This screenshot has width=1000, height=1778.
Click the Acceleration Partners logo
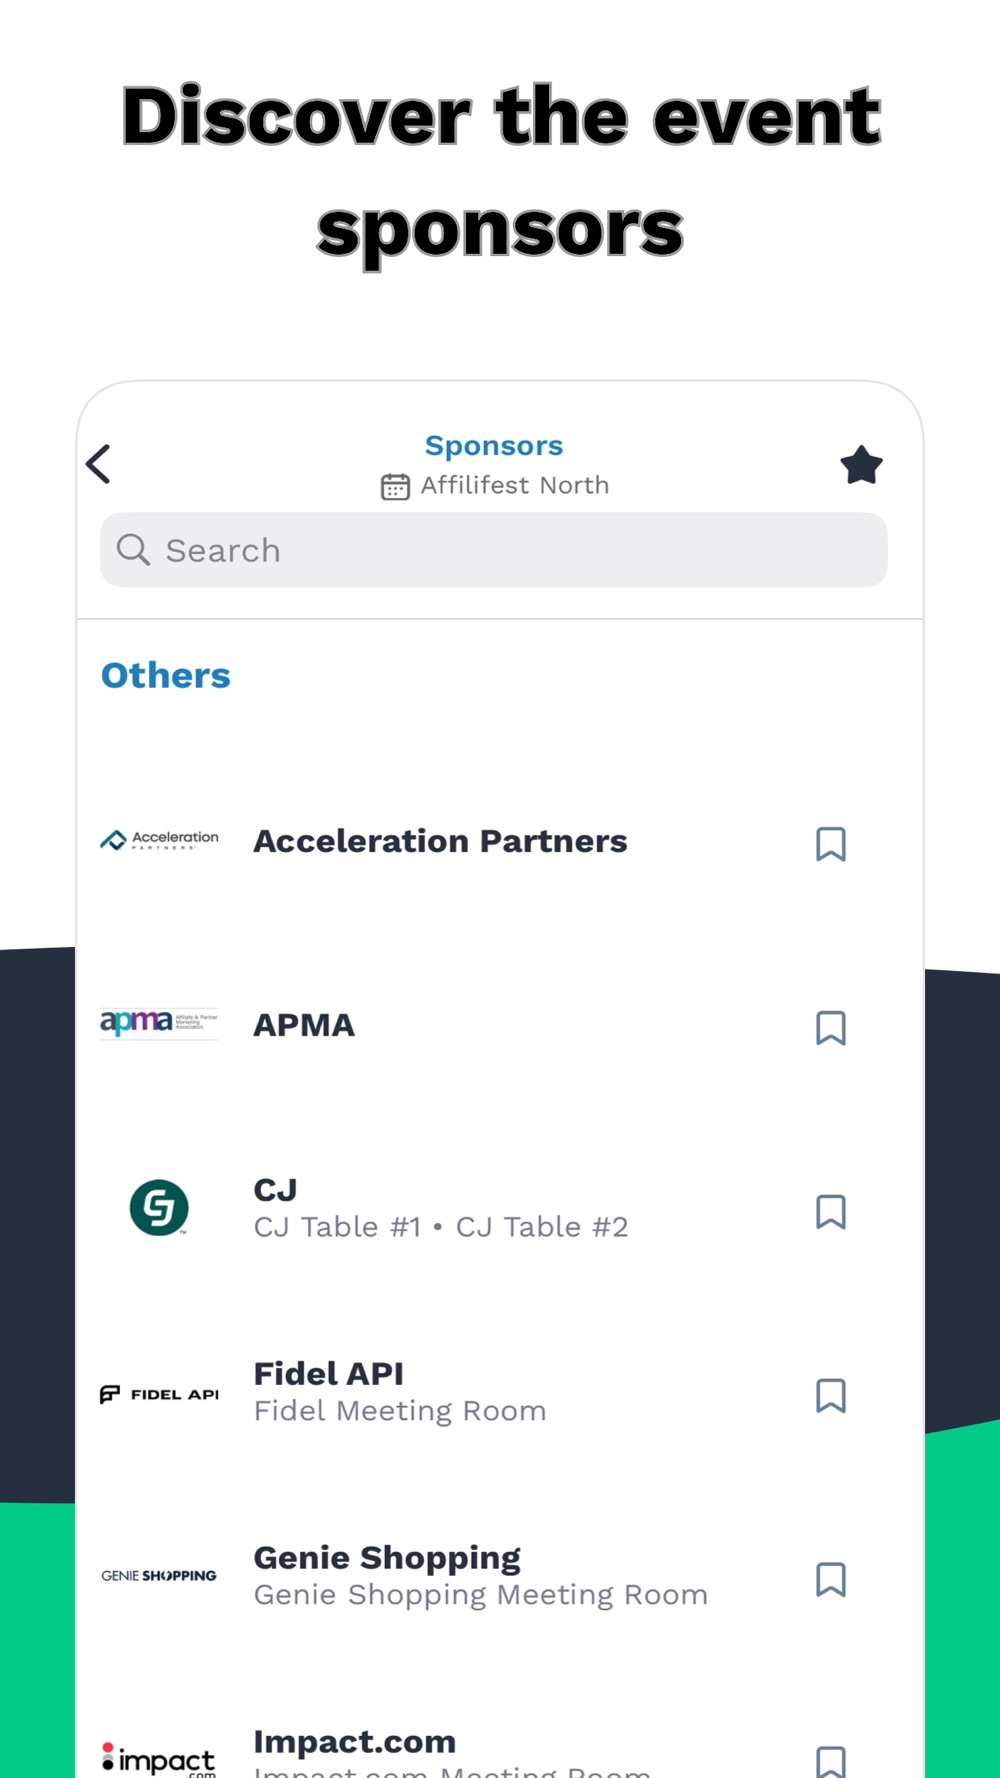pyautogui.click(x=159, y=841)
